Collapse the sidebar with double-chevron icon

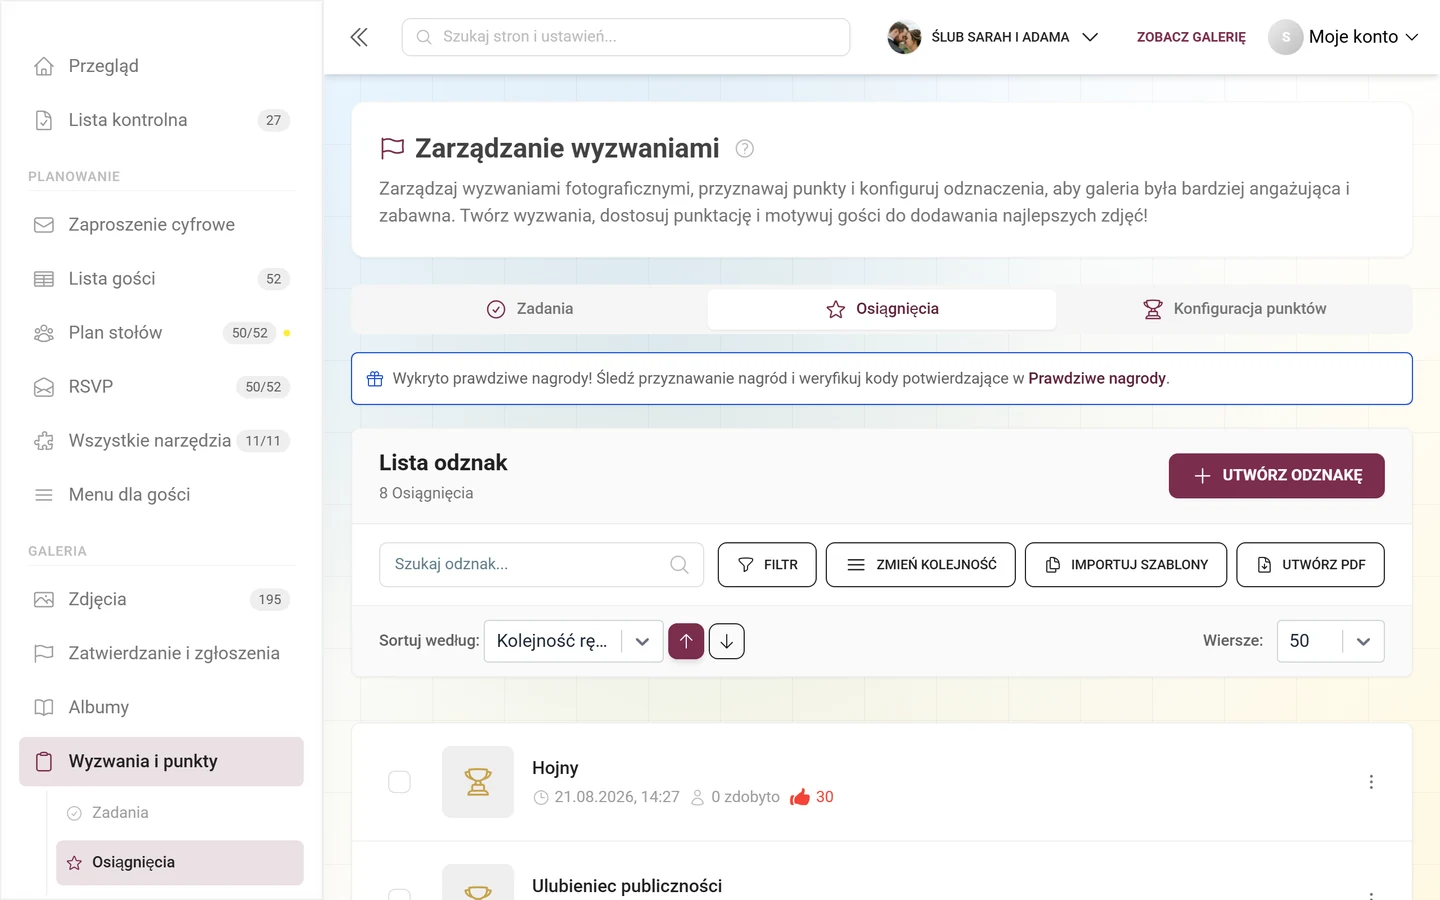pos(359,37)
